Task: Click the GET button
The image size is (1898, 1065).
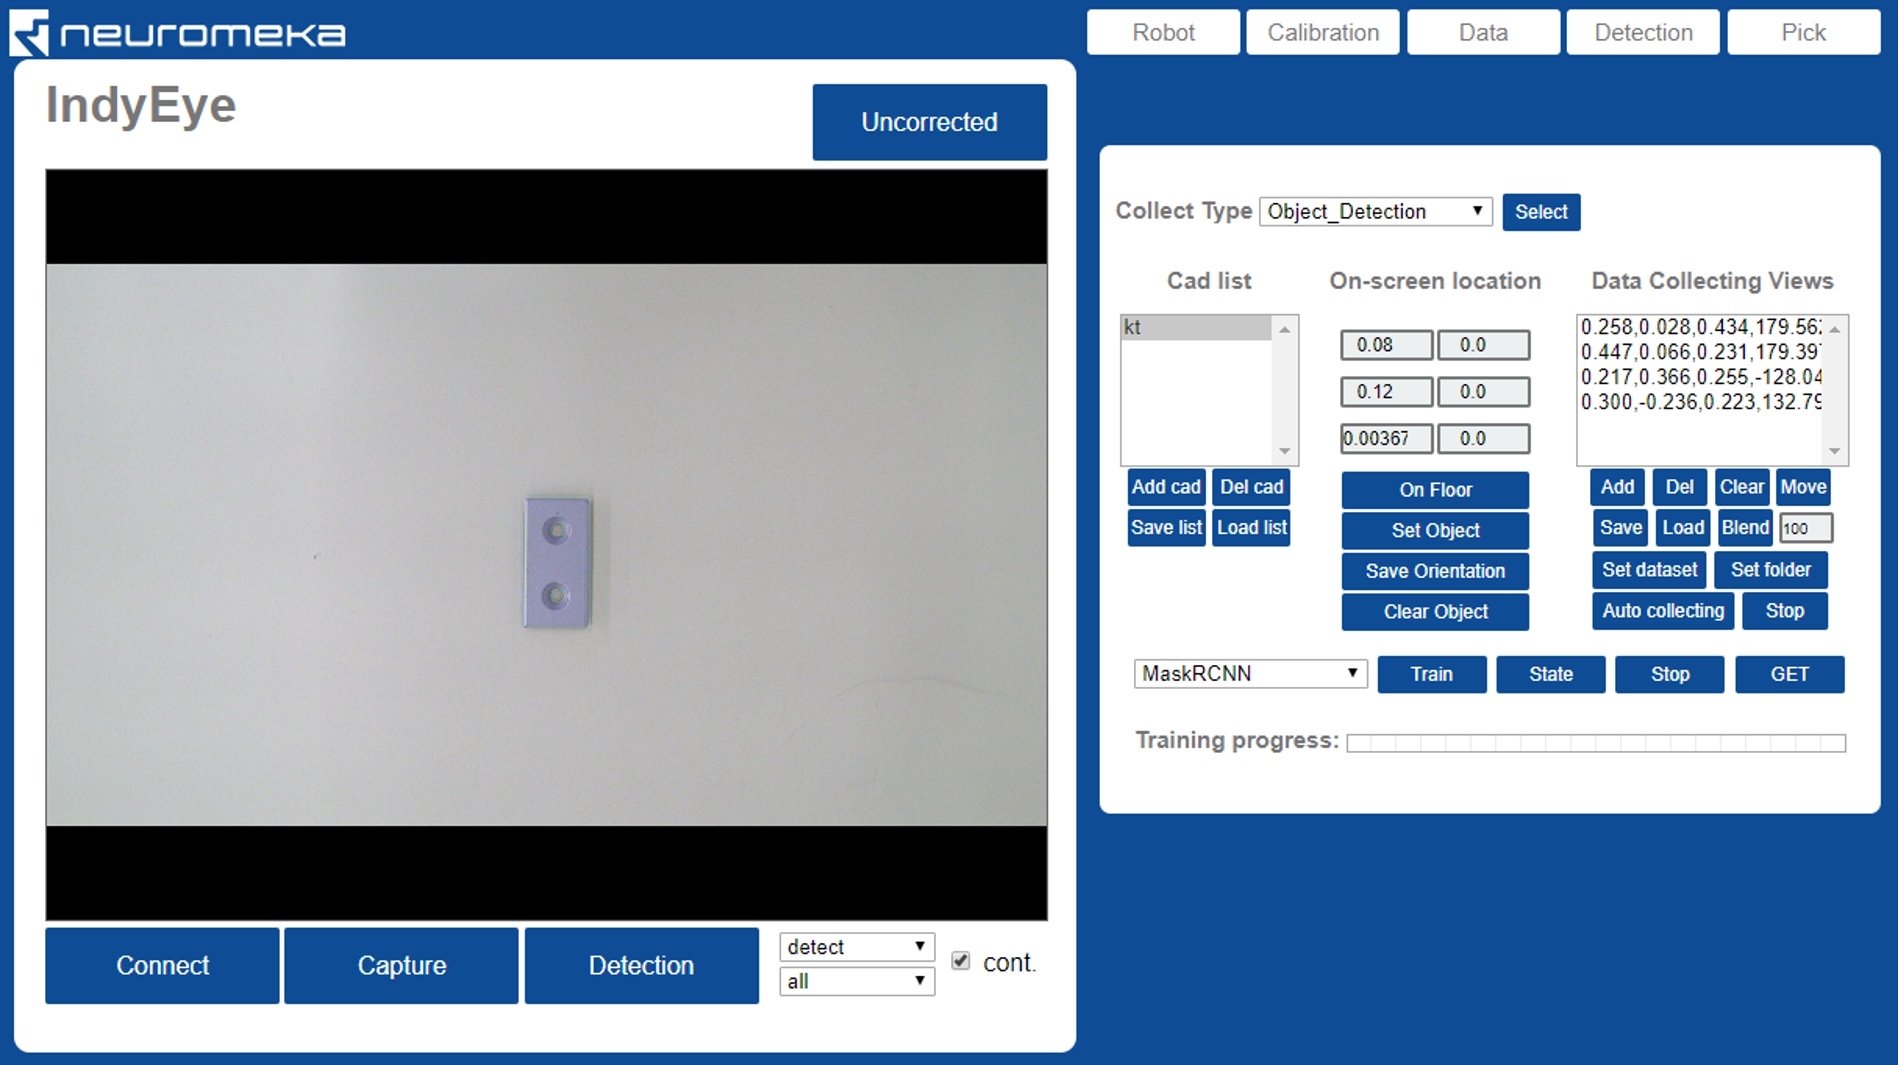Action: tap(1790, 674)
